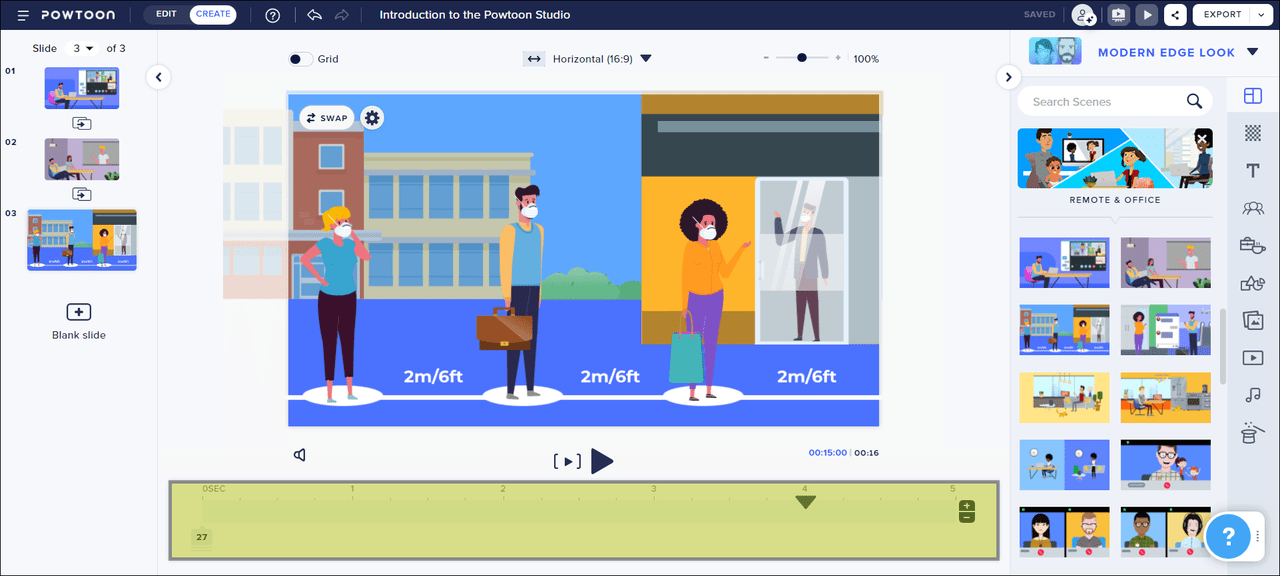Click the zoom slider handle
Screen dimensions: 1280x576
[802, 58]
